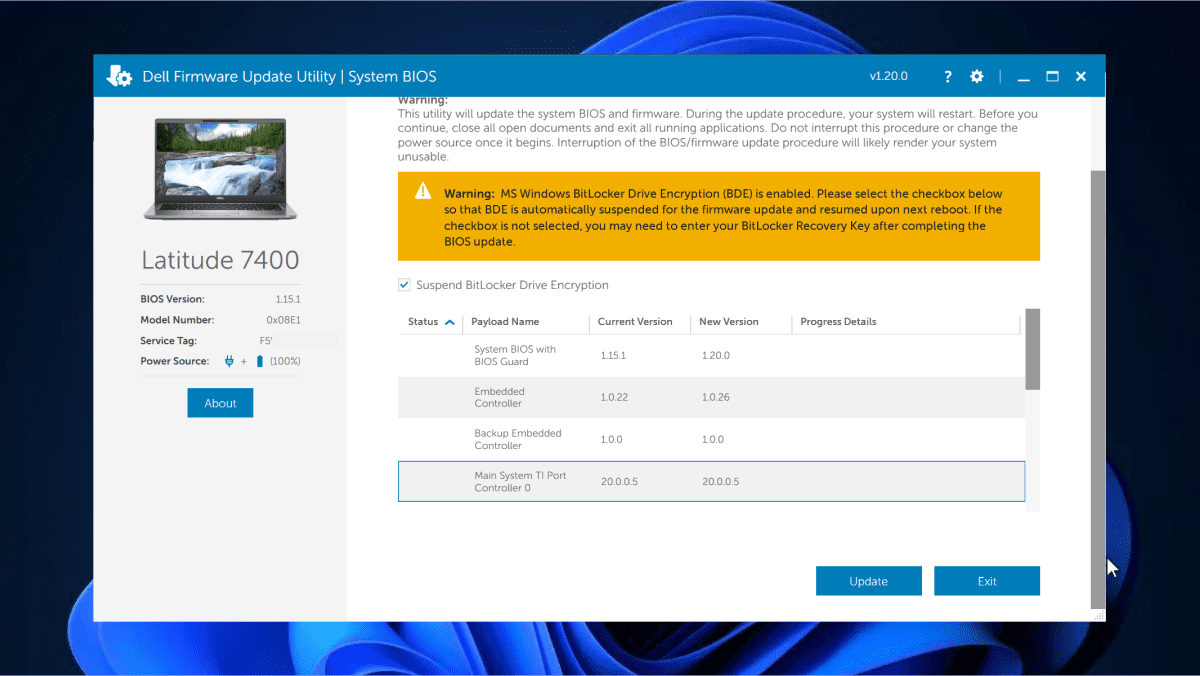Click the yellow warning triangle icon
The image size is (1200, 676).
coord(424,192)
